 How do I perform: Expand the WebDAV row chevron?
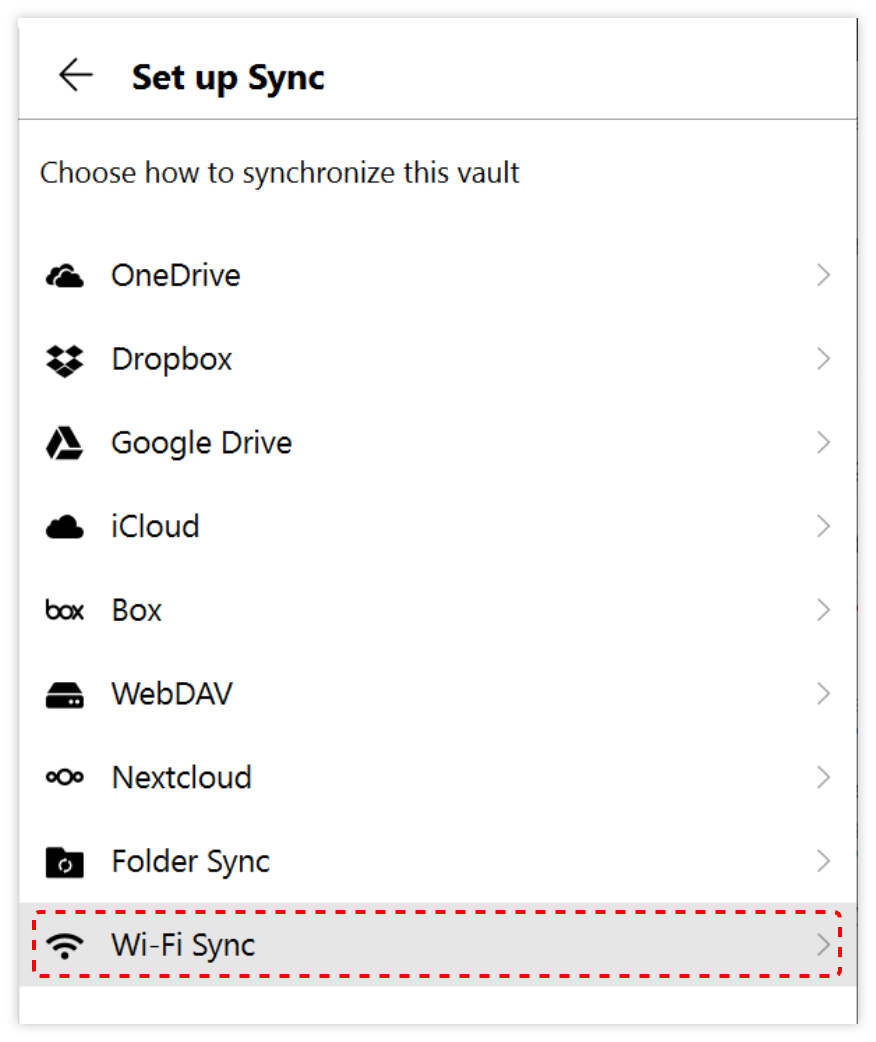tap(823, 694)
